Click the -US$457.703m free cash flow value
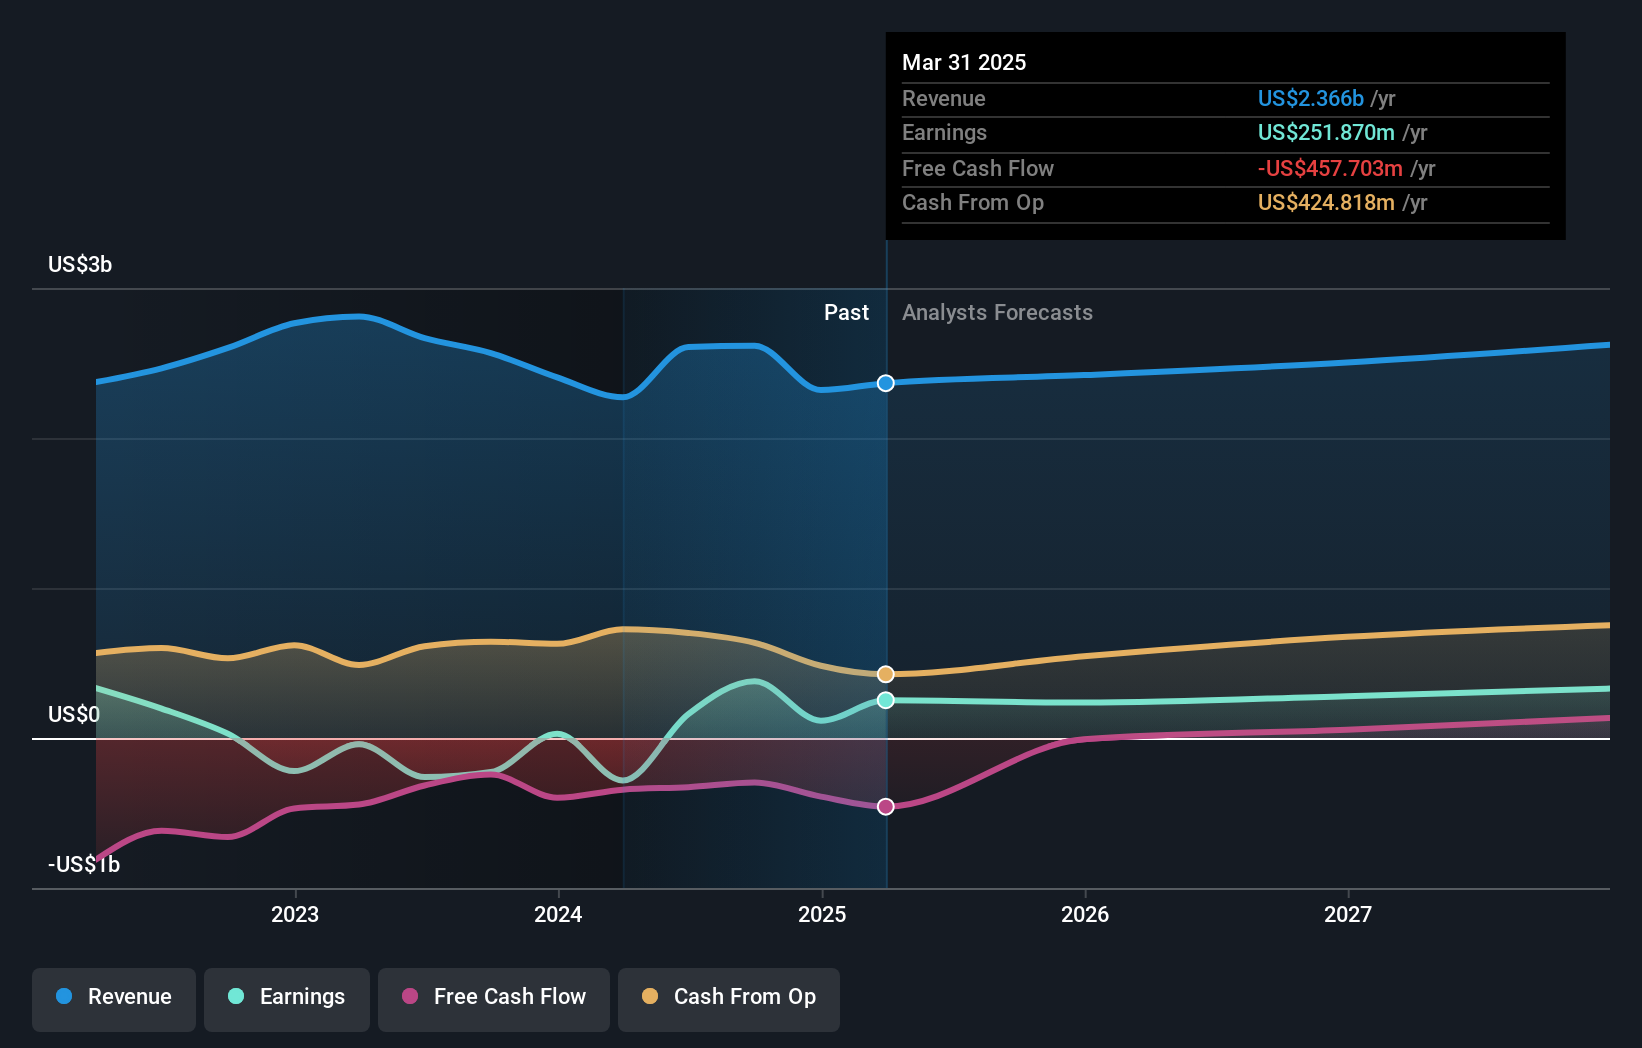This screenshot has height=1048, width=1642. (x=1330, y=168)
